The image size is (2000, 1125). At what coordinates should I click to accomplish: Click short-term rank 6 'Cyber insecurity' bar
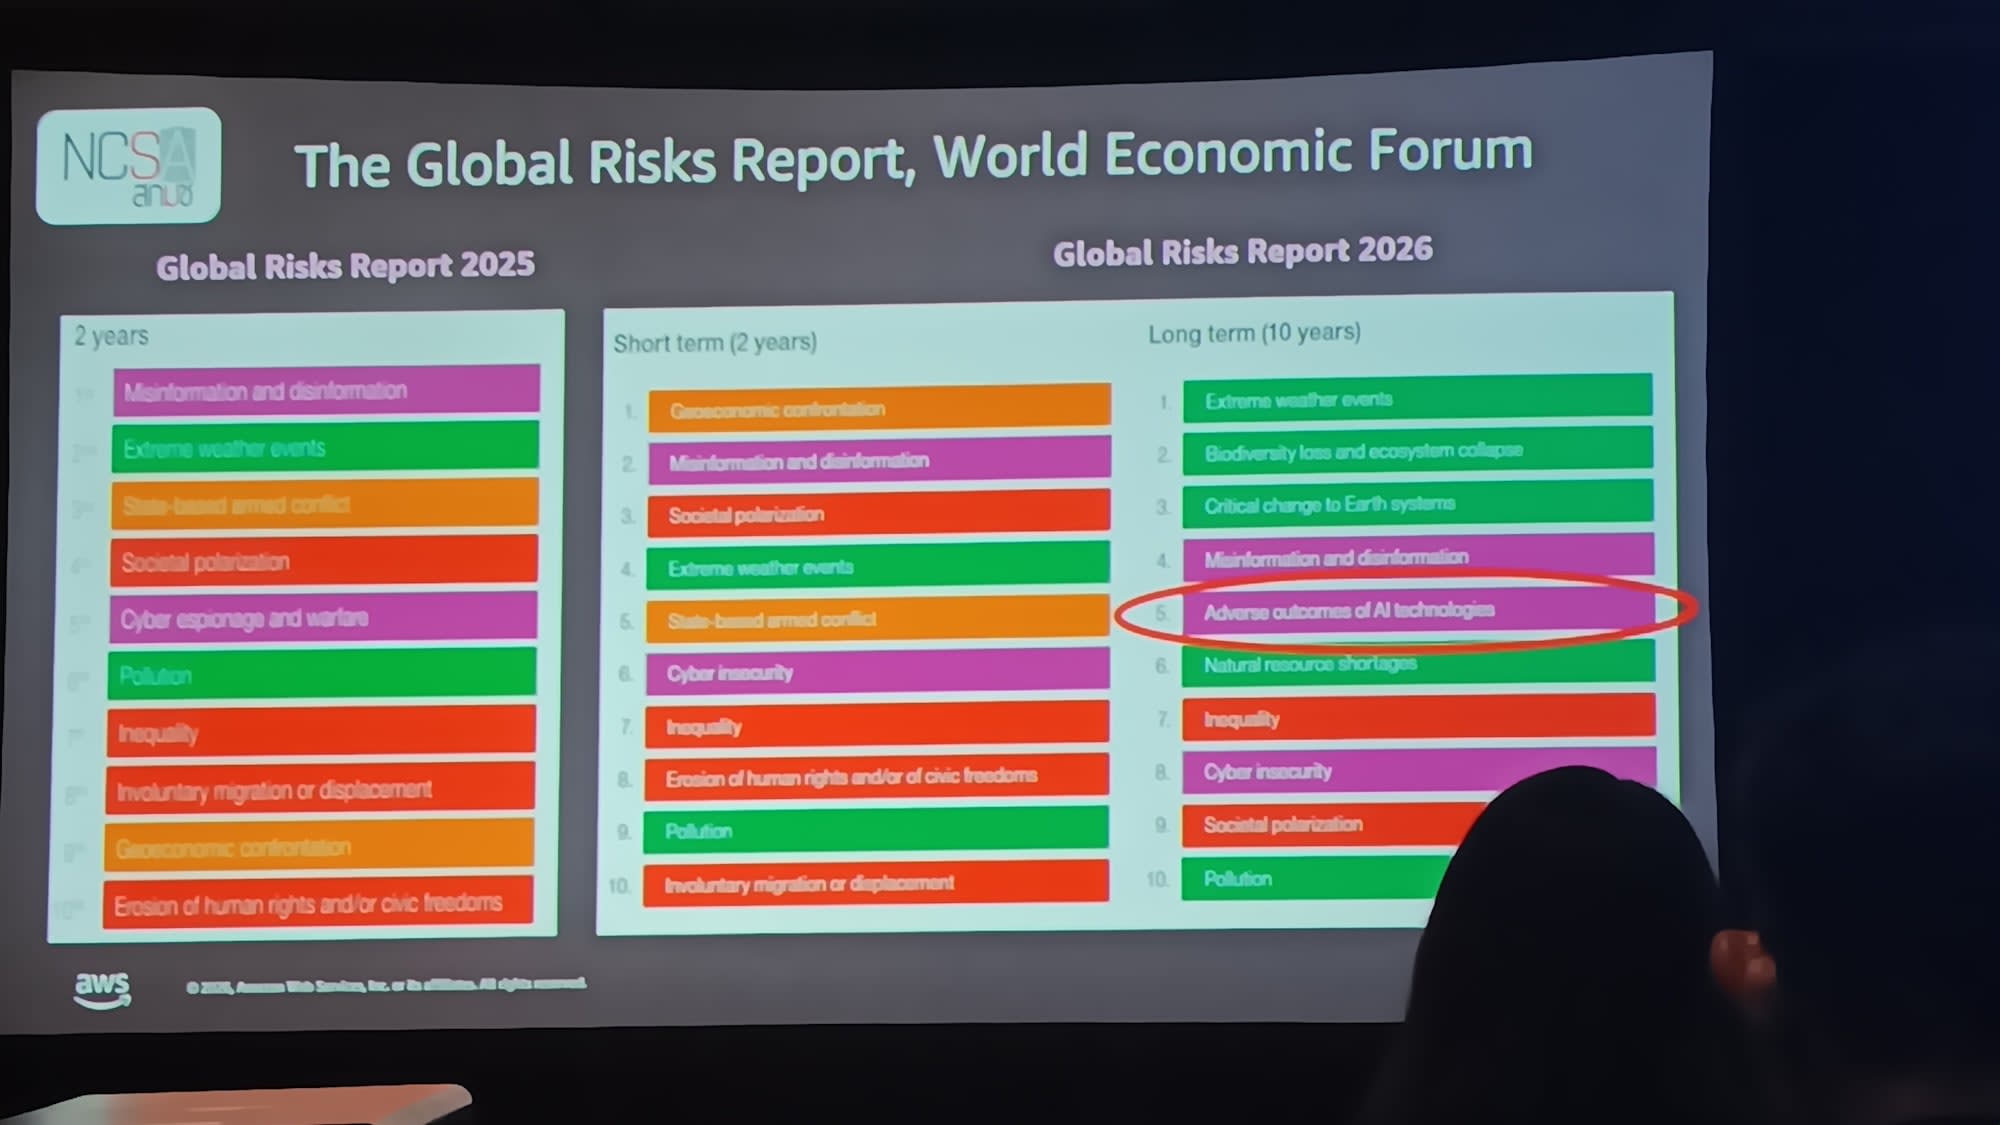pyautogui.click(x=877, y=672)
